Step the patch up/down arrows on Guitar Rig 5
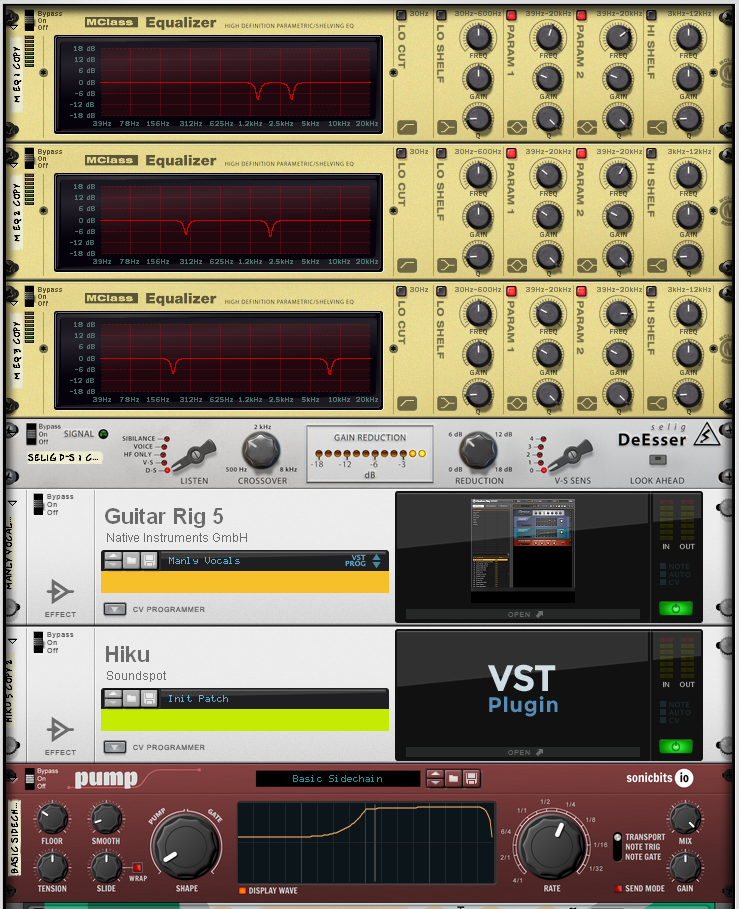Screen dimensions: 739x909 pyautogui.click(x=113, y=561)
